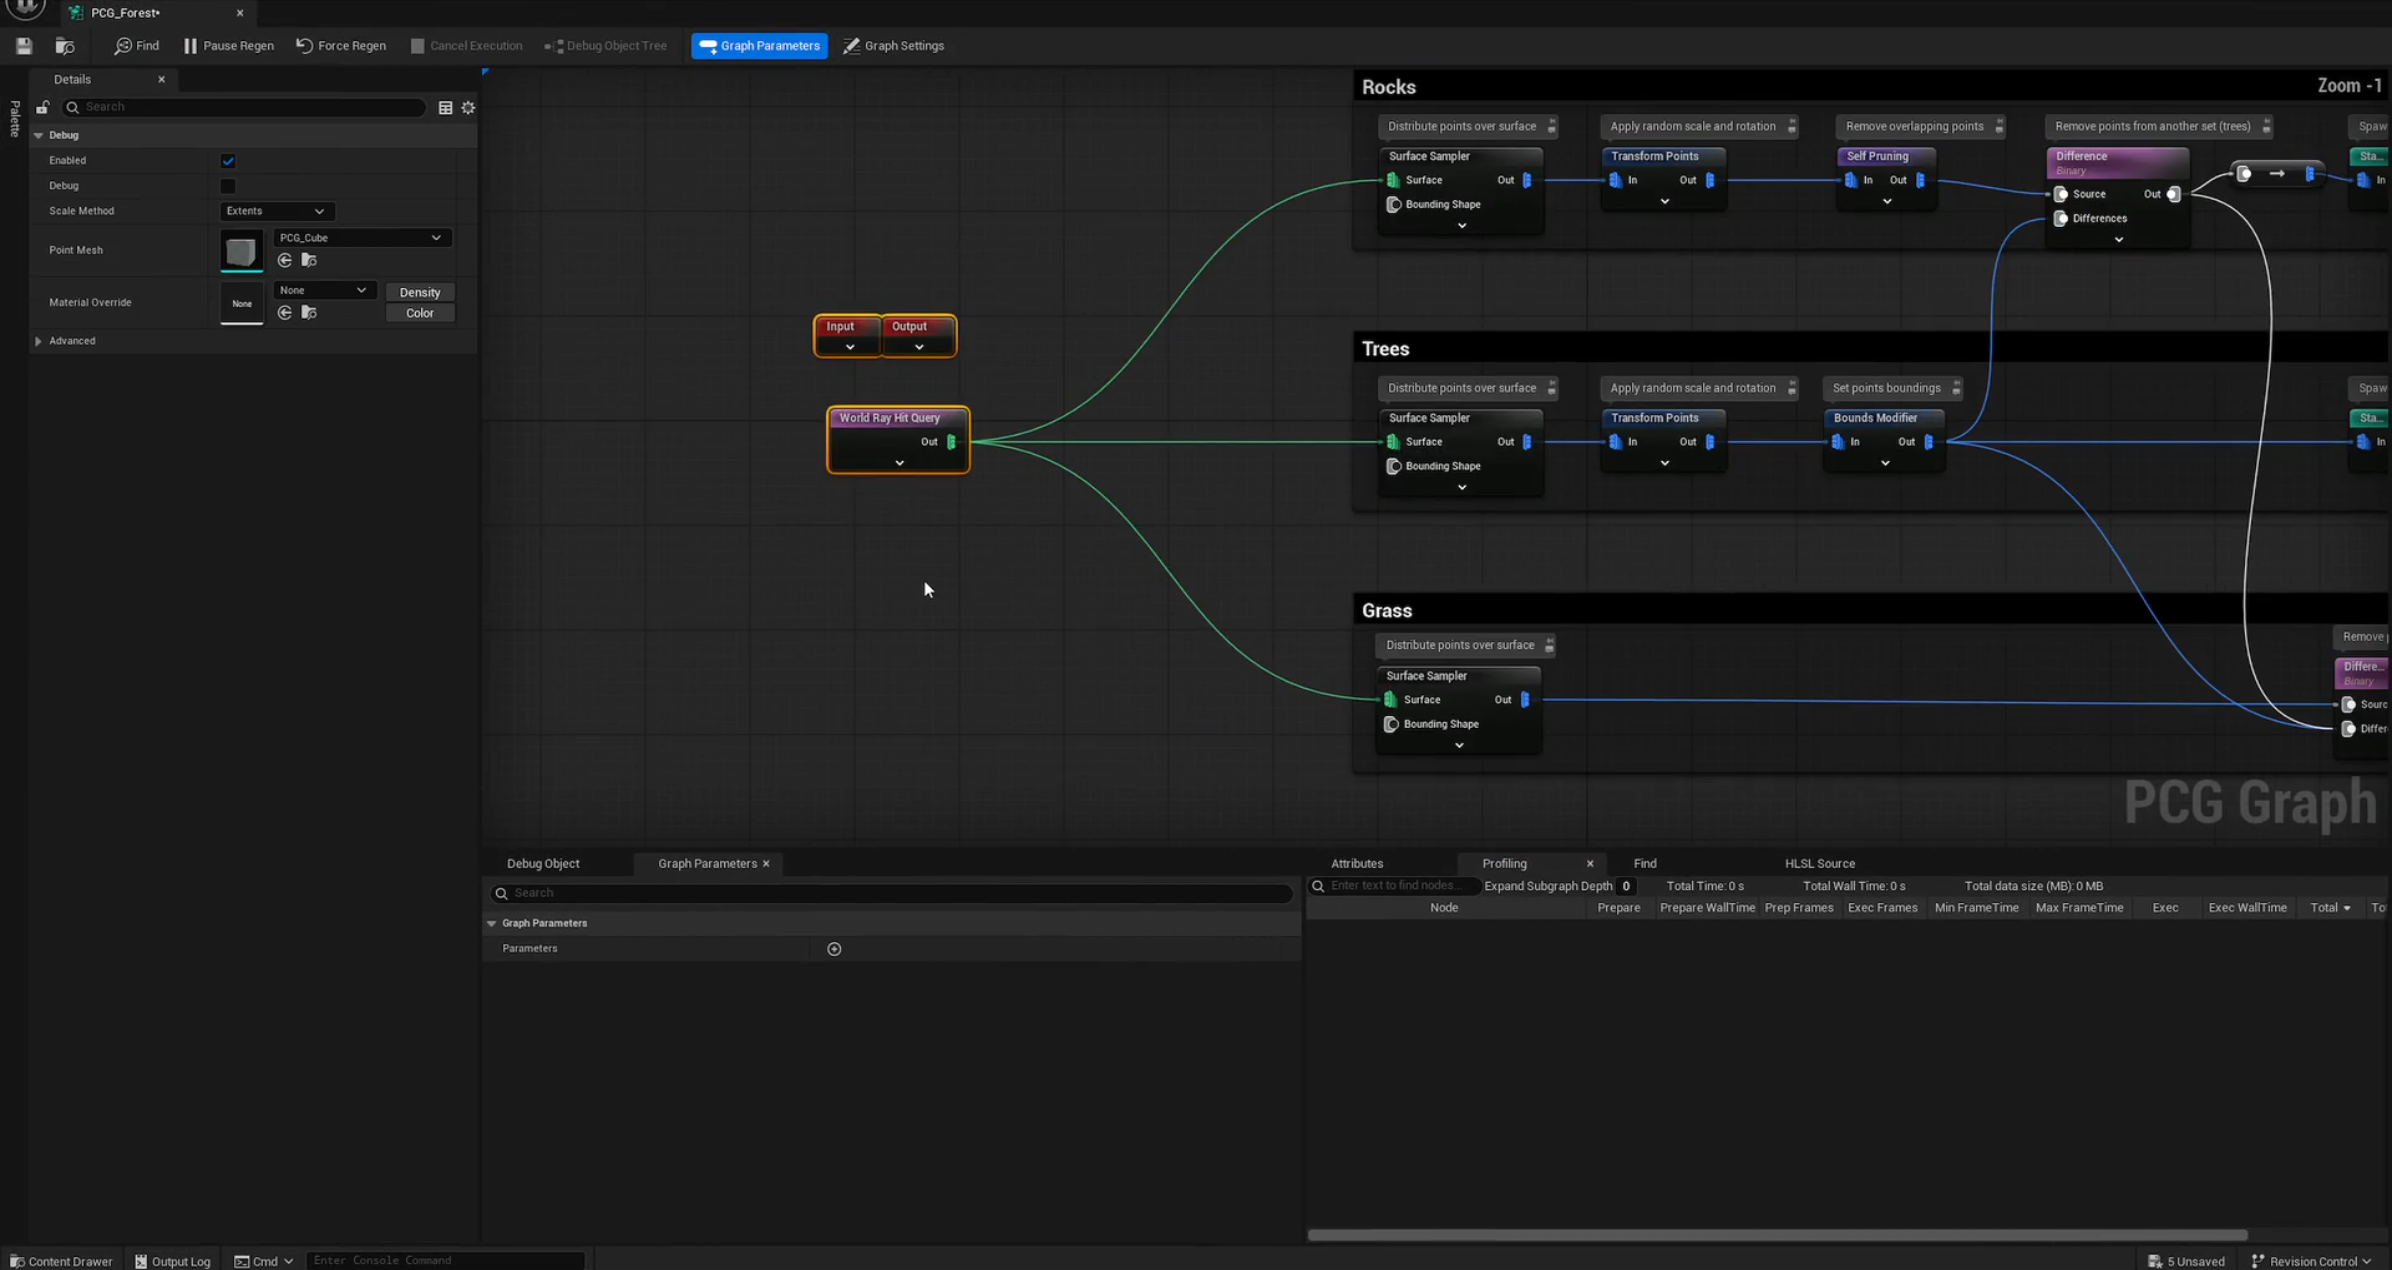The image size is (2392, 1270).
Task: Click the Details panel lock icon
Action: click(43, 107)
